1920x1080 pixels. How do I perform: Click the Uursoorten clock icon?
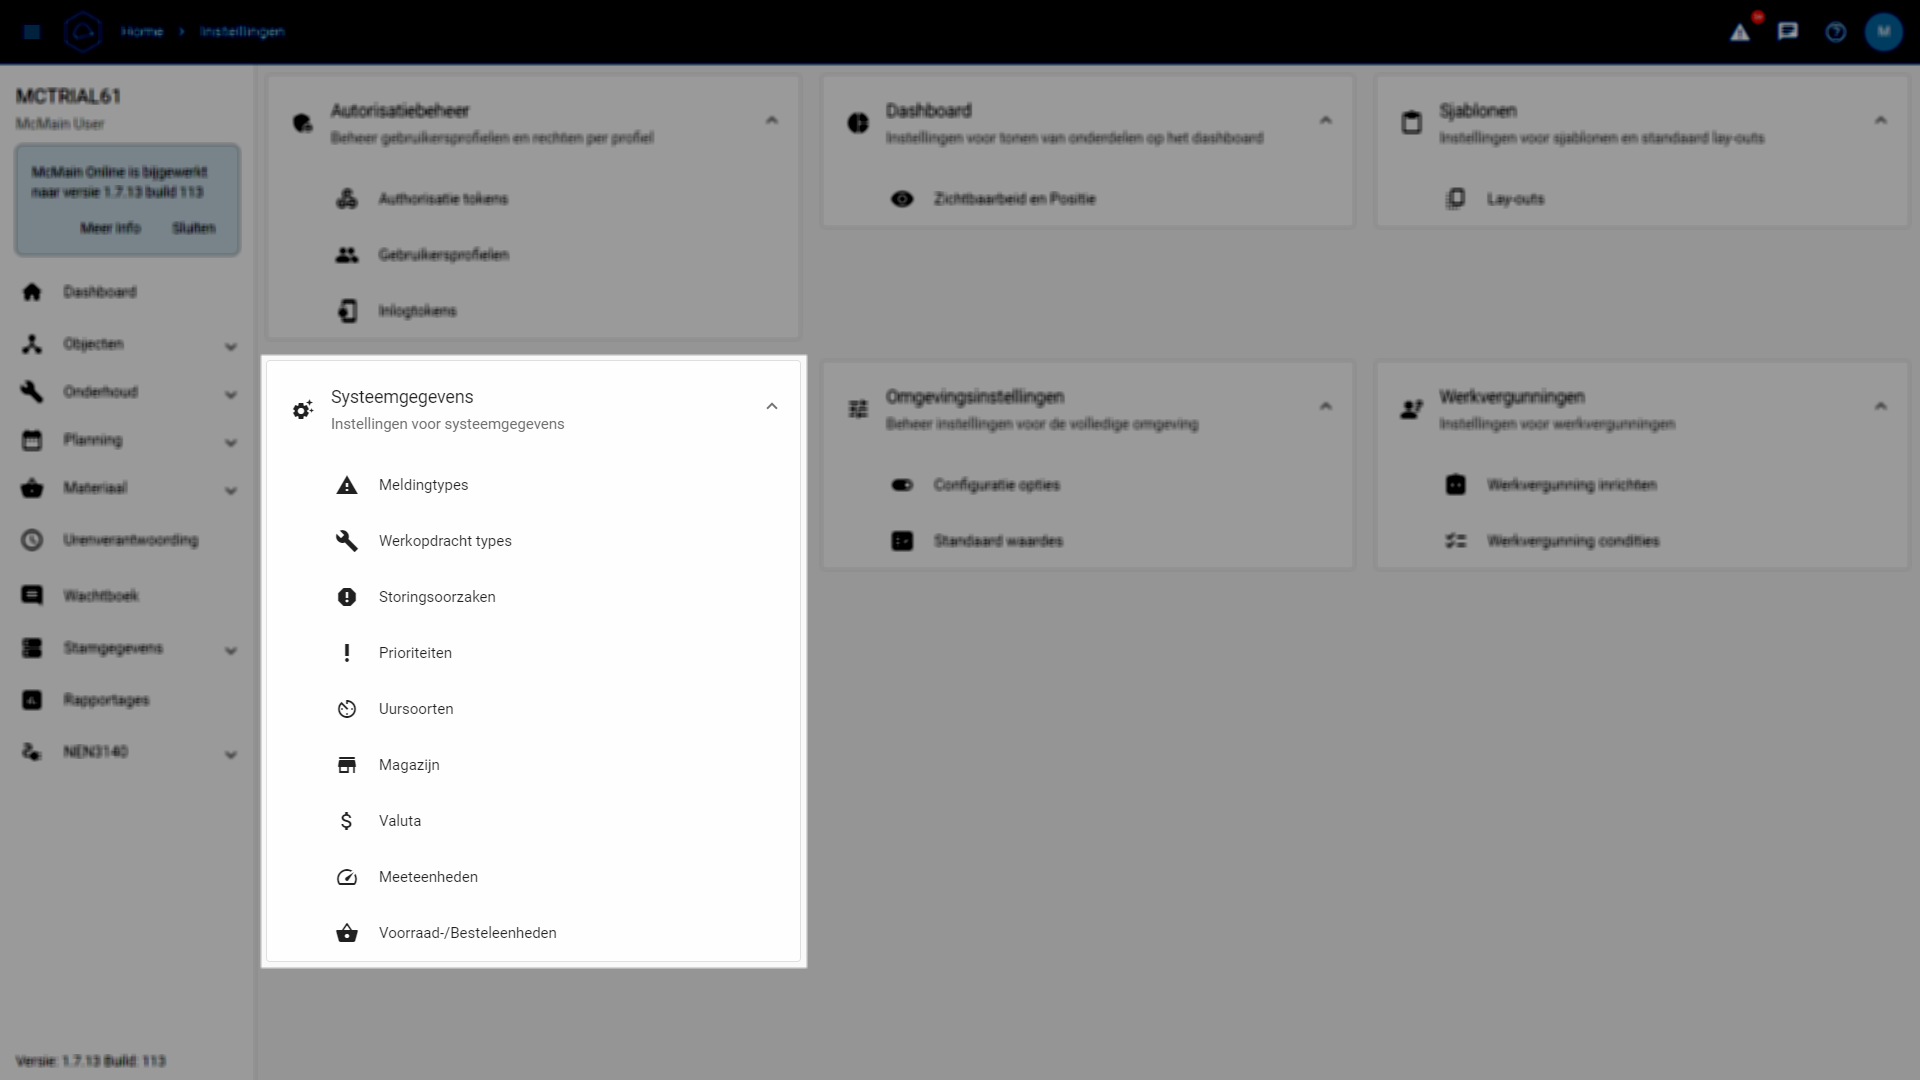[x=346, y=709]
